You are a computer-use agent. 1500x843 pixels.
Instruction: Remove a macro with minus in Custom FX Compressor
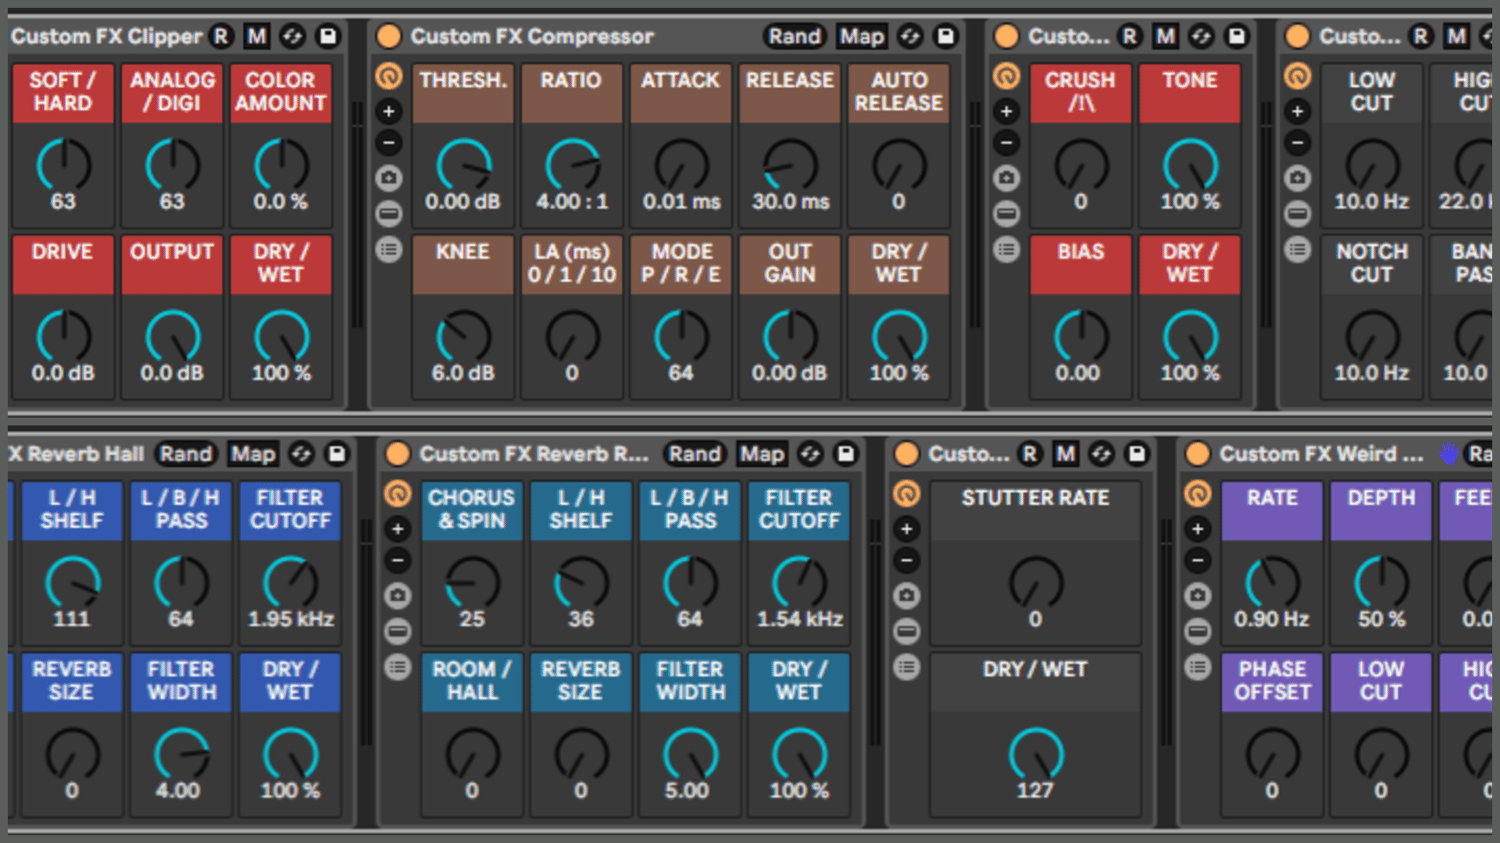pyautogui.click(x=389, y=143)
